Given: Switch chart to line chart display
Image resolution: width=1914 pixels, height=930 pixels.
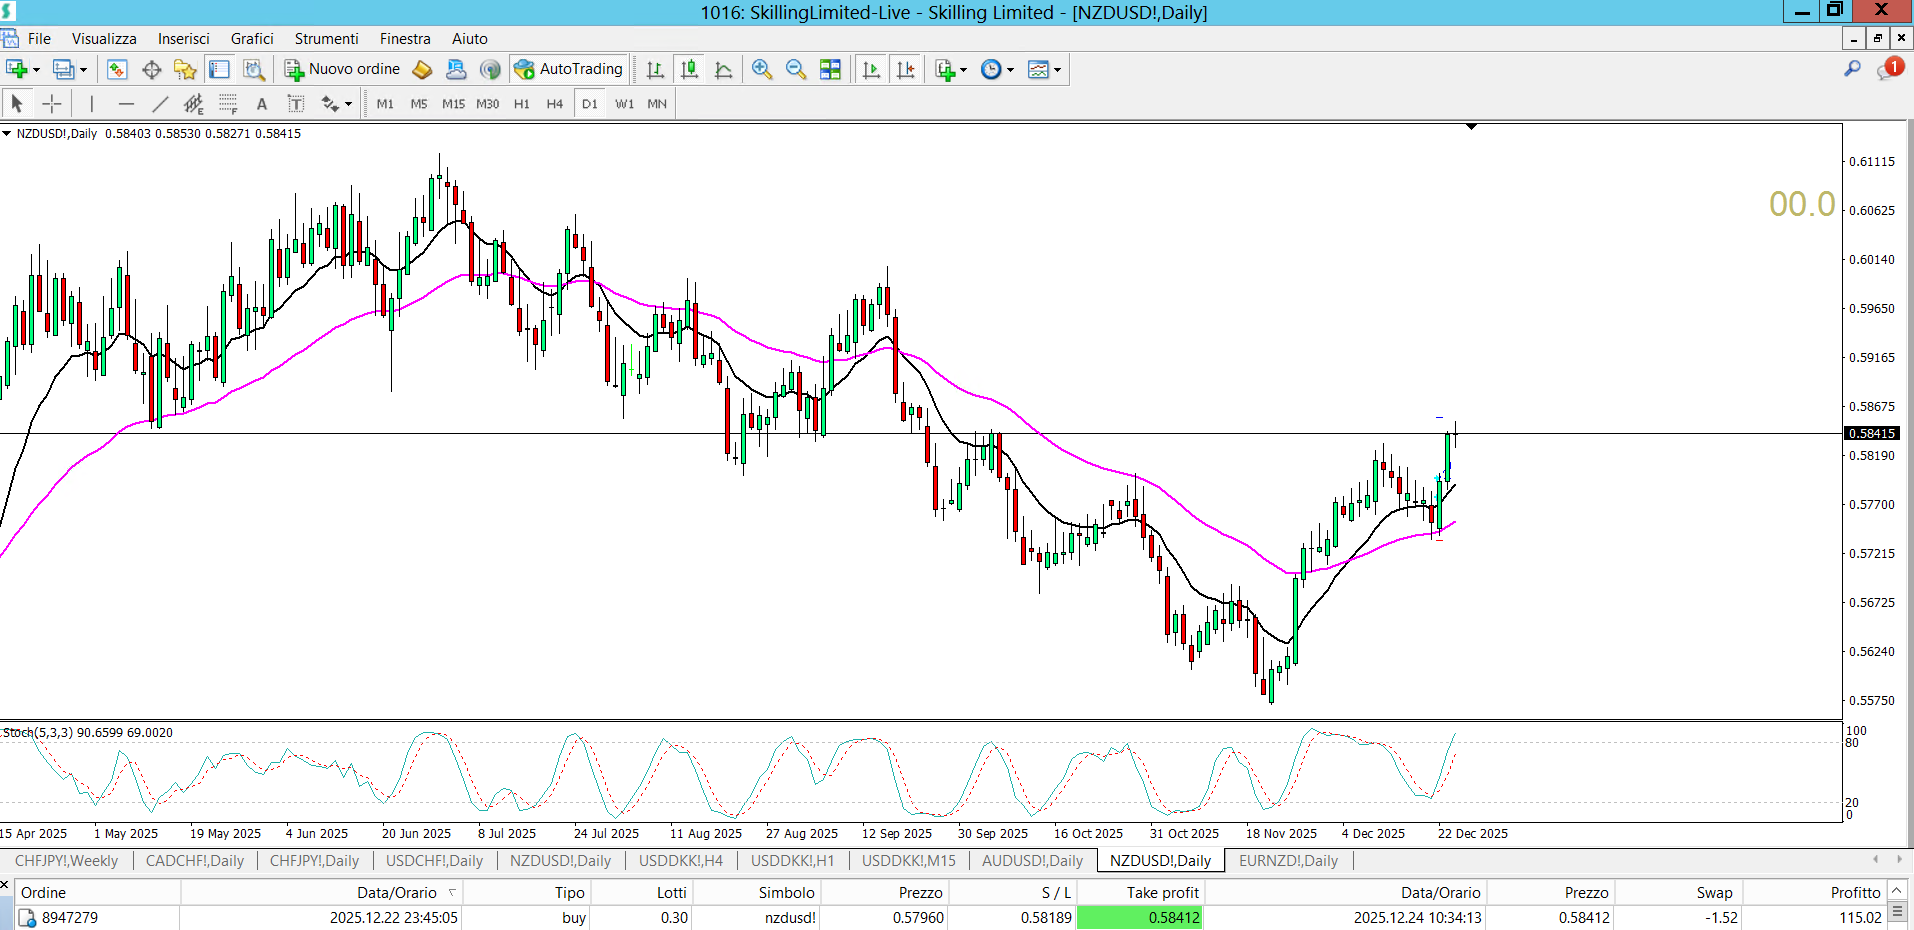Looking at the screenshot, I should click(x=723, y=69).
